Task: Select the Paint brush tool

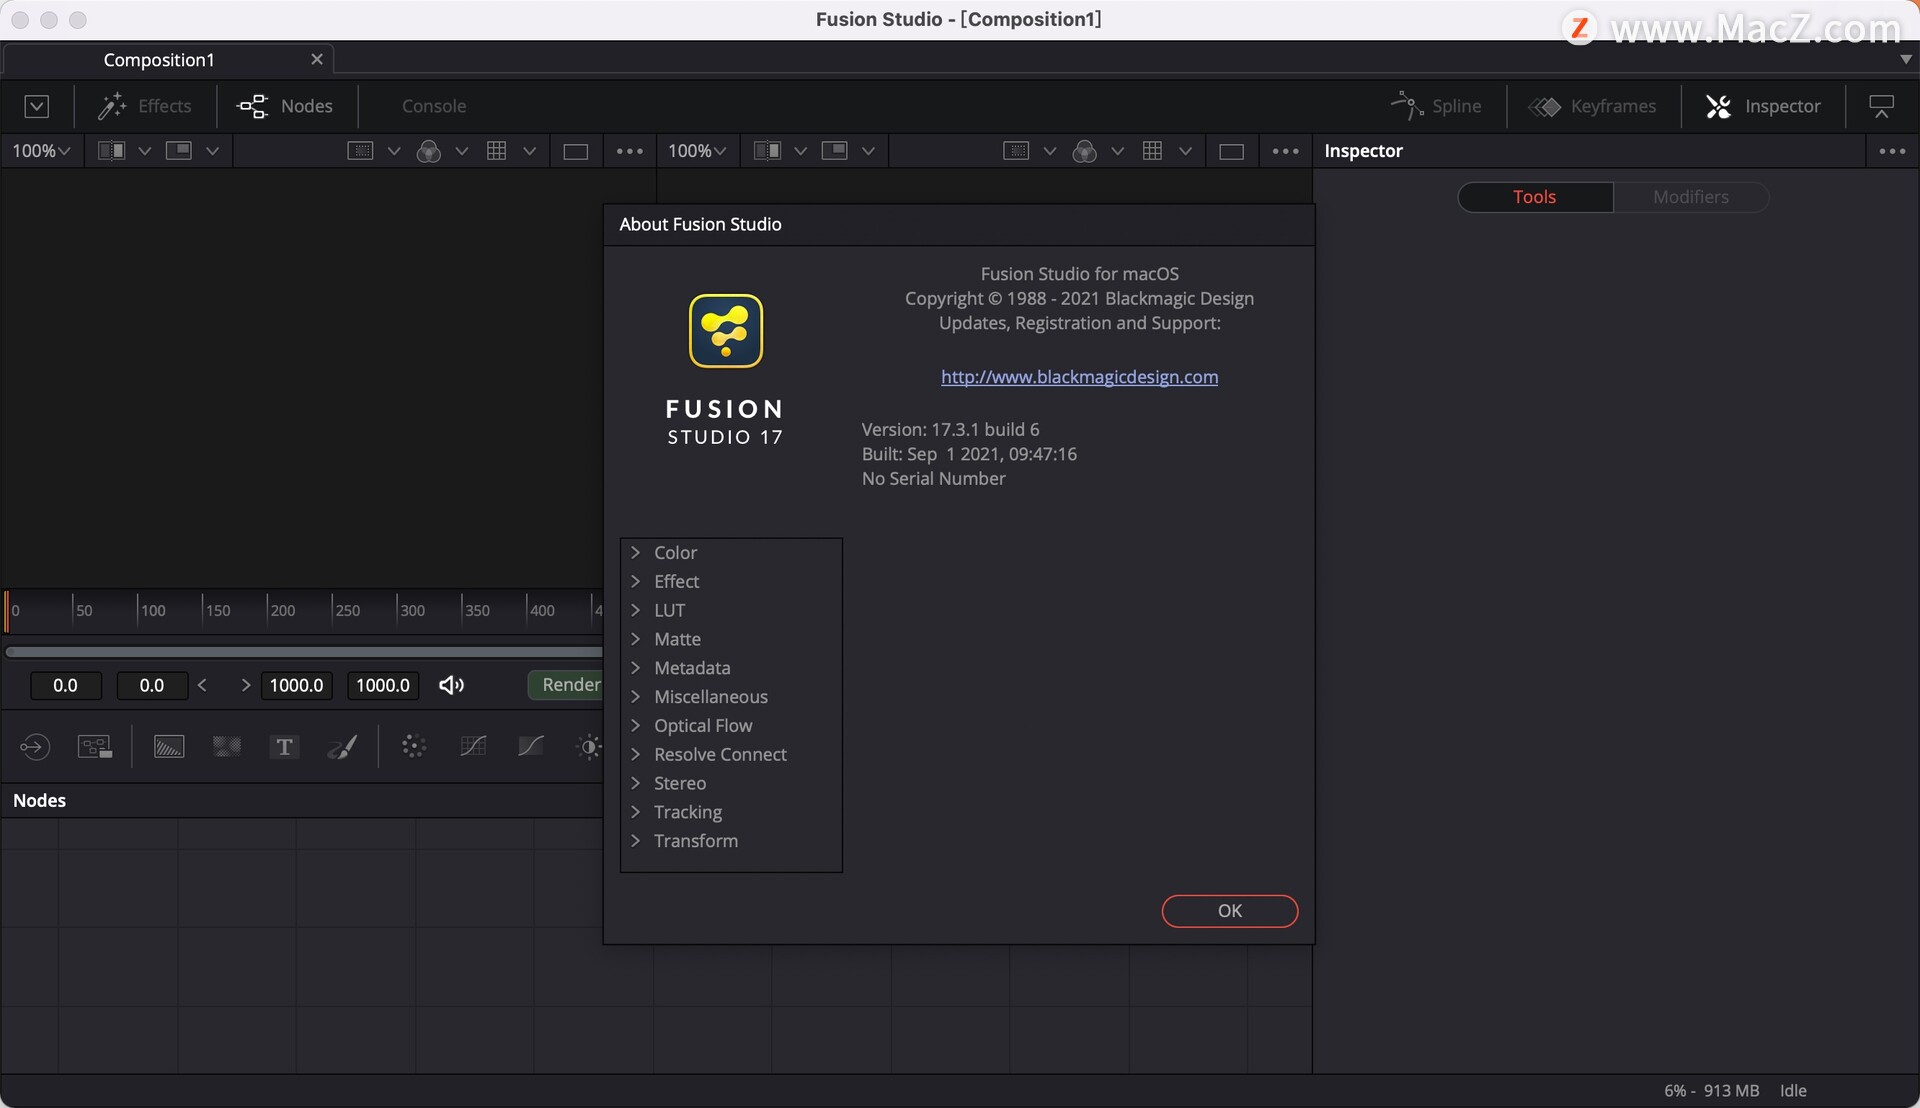Action: [342, 747]
